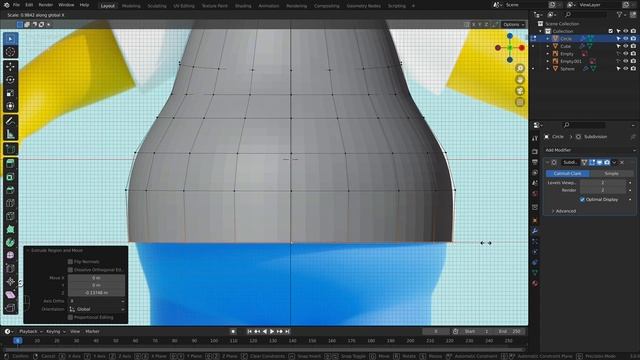Open the Add Modifier dropdown
The width and height of the screenshot is (640, 360).
pos(590,150)
